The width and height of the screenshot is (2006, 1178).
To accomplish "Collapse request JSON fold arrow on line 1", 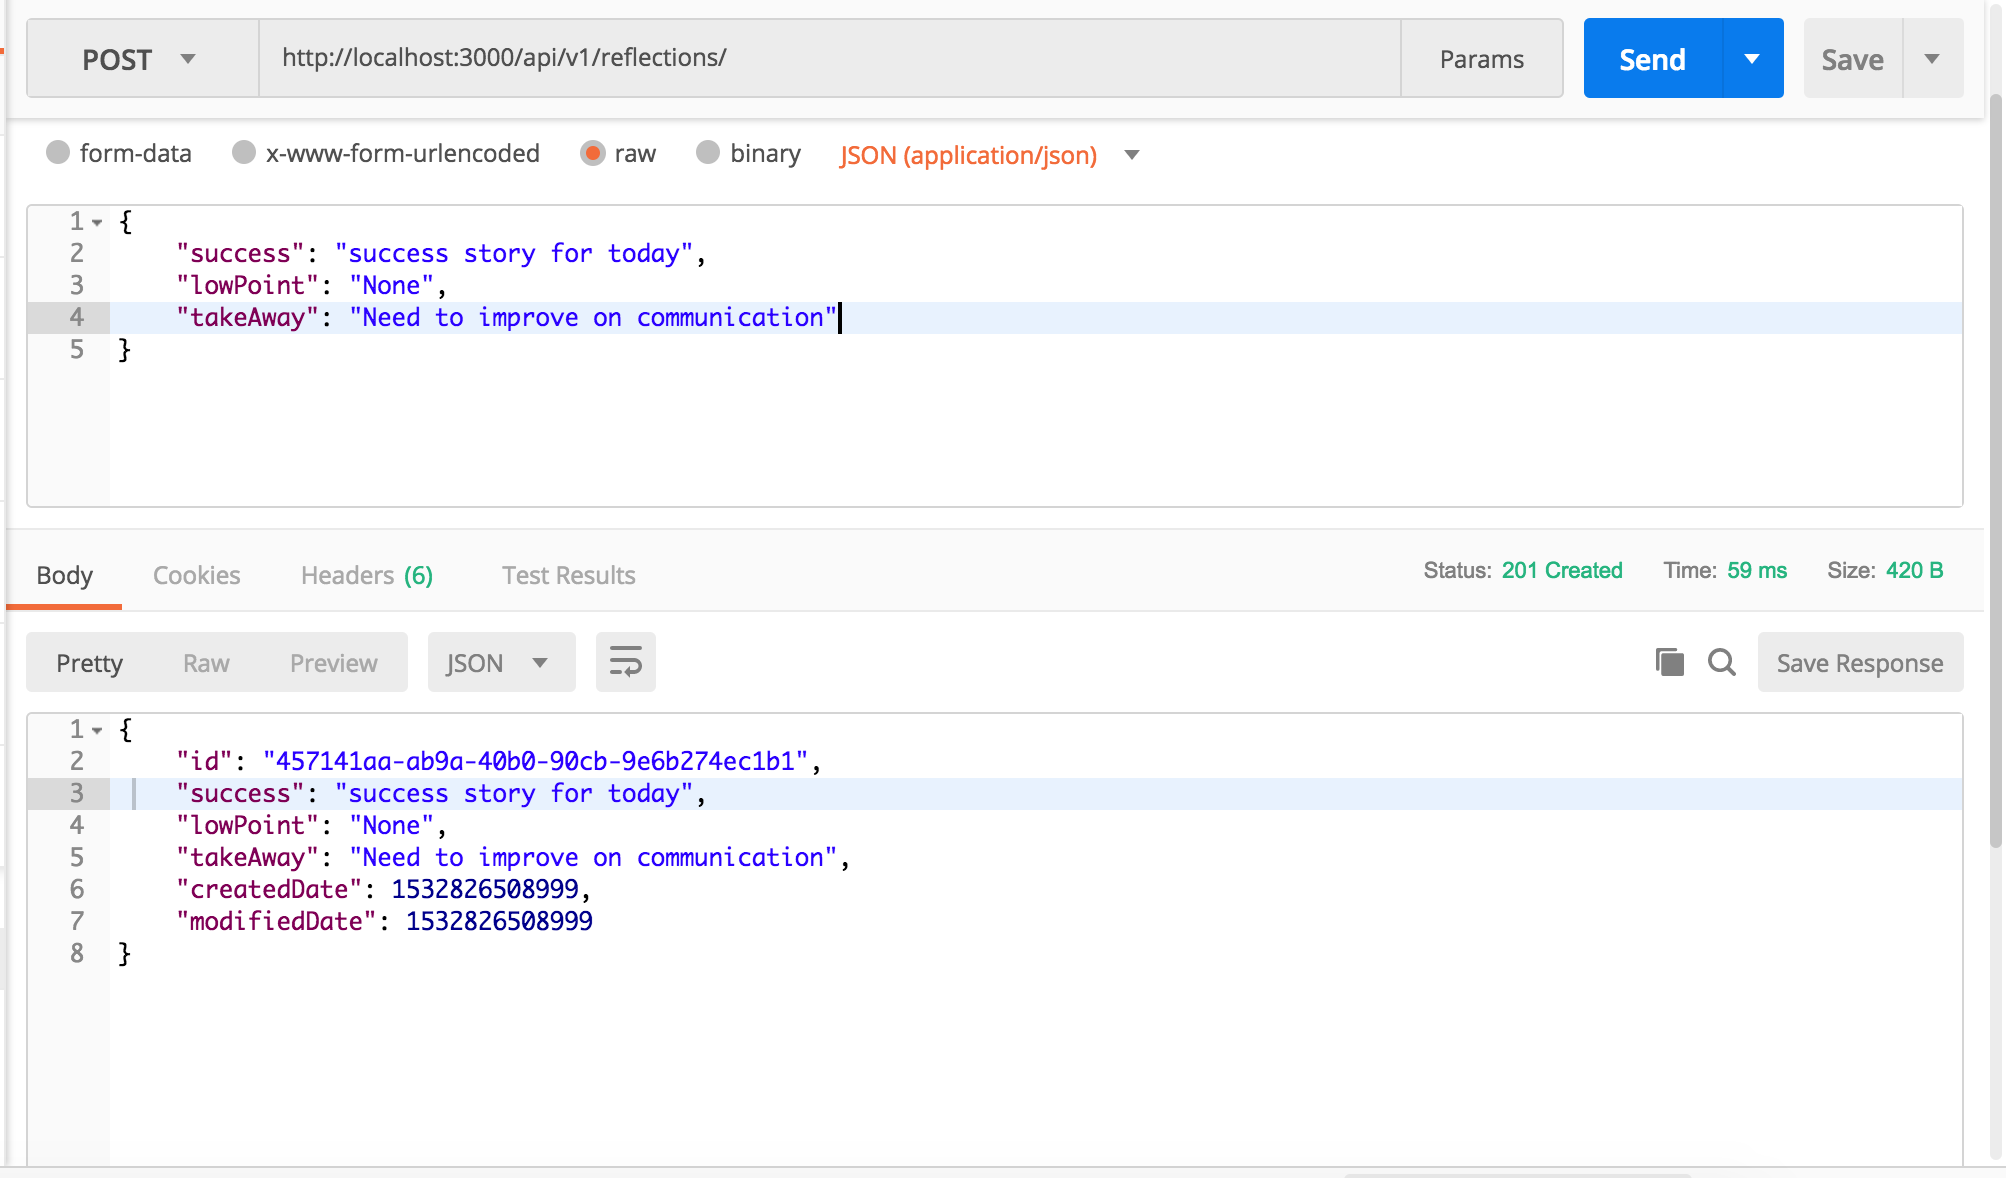I will click(x=97, y=222).
